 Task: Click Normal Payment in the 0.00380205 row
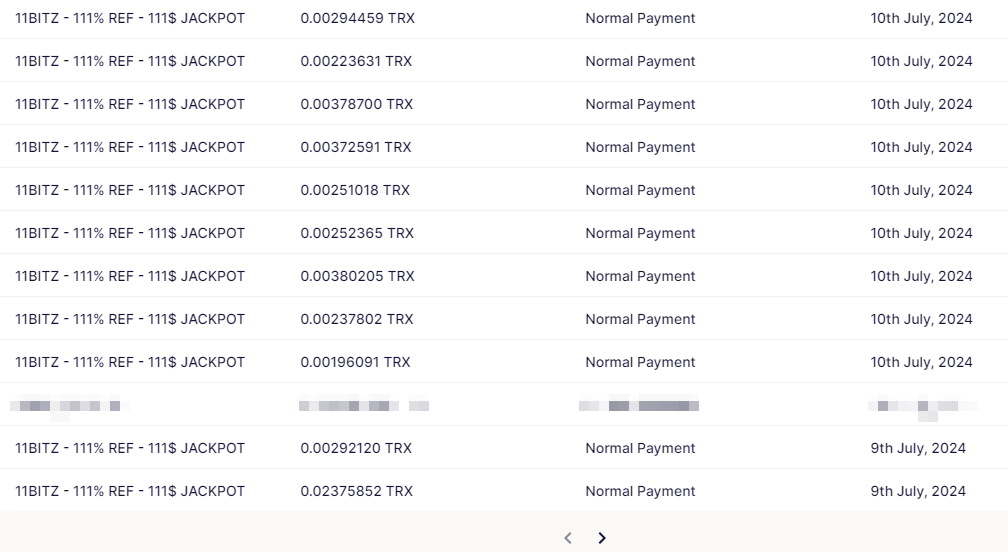tap(640, 276)
